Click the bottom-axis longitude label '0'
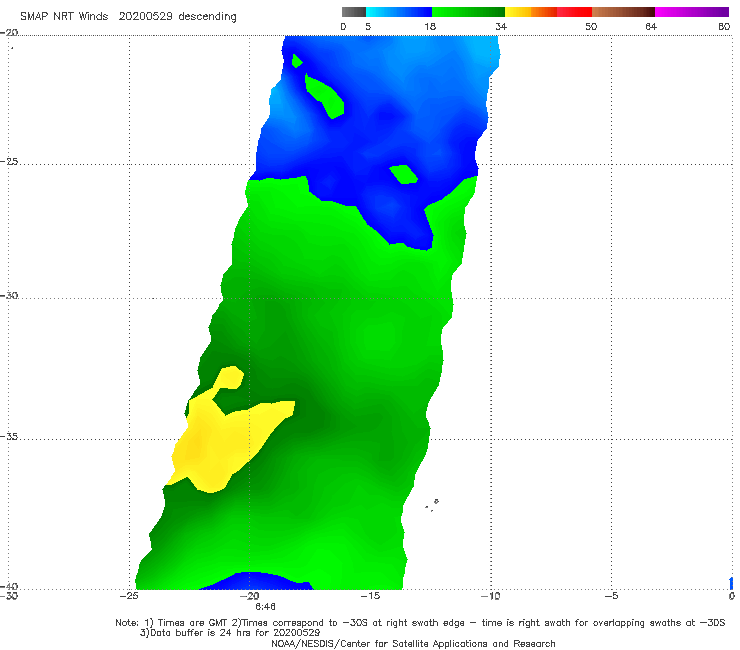This screenshot has height=650, width=740. point(732,596)
